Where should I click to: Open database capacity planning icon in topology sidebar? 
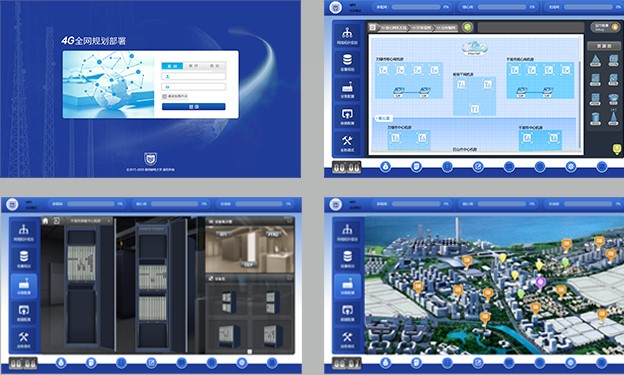(x=347, y=62)
